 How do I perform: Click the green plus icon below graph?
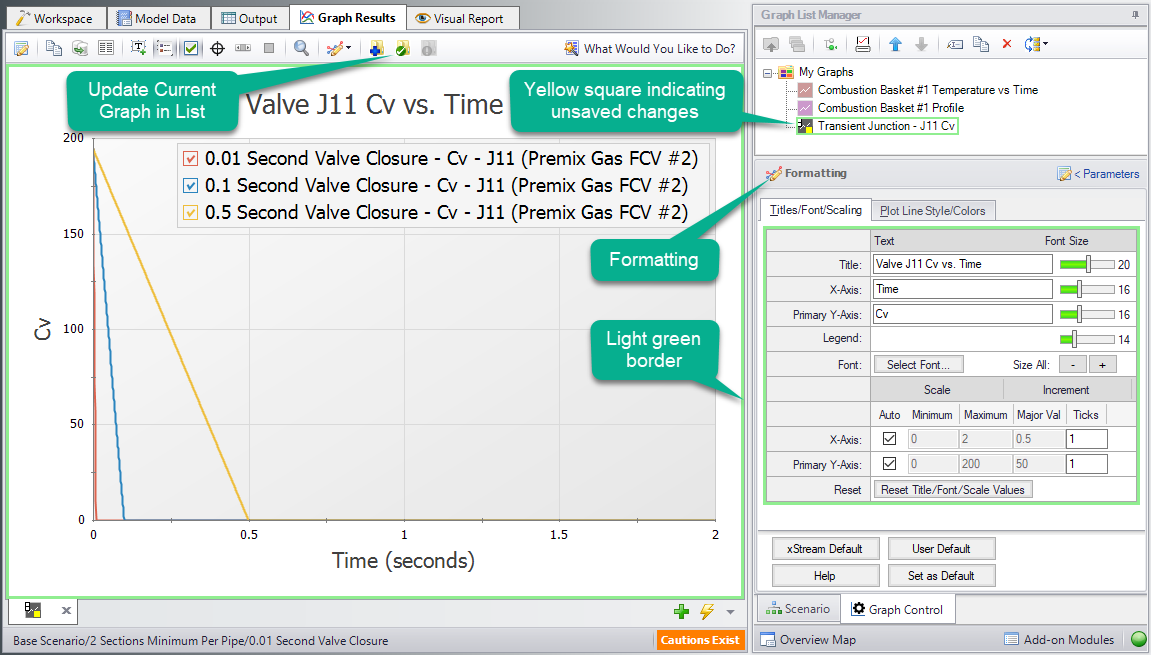[682, 611]
